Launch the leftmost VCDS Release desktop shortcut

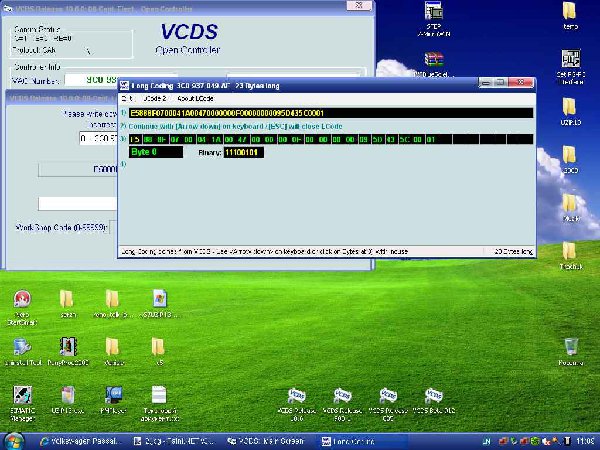click(x=295, y=396)
